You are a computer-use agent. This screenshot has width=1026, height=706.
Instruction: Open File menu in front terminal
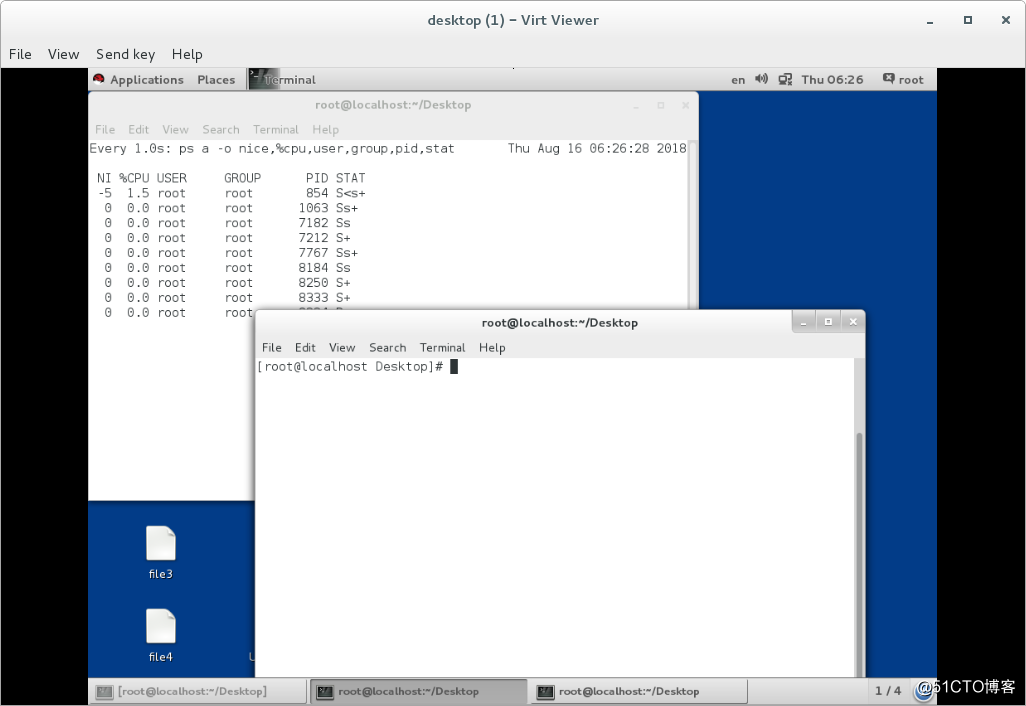coord(272,348)
